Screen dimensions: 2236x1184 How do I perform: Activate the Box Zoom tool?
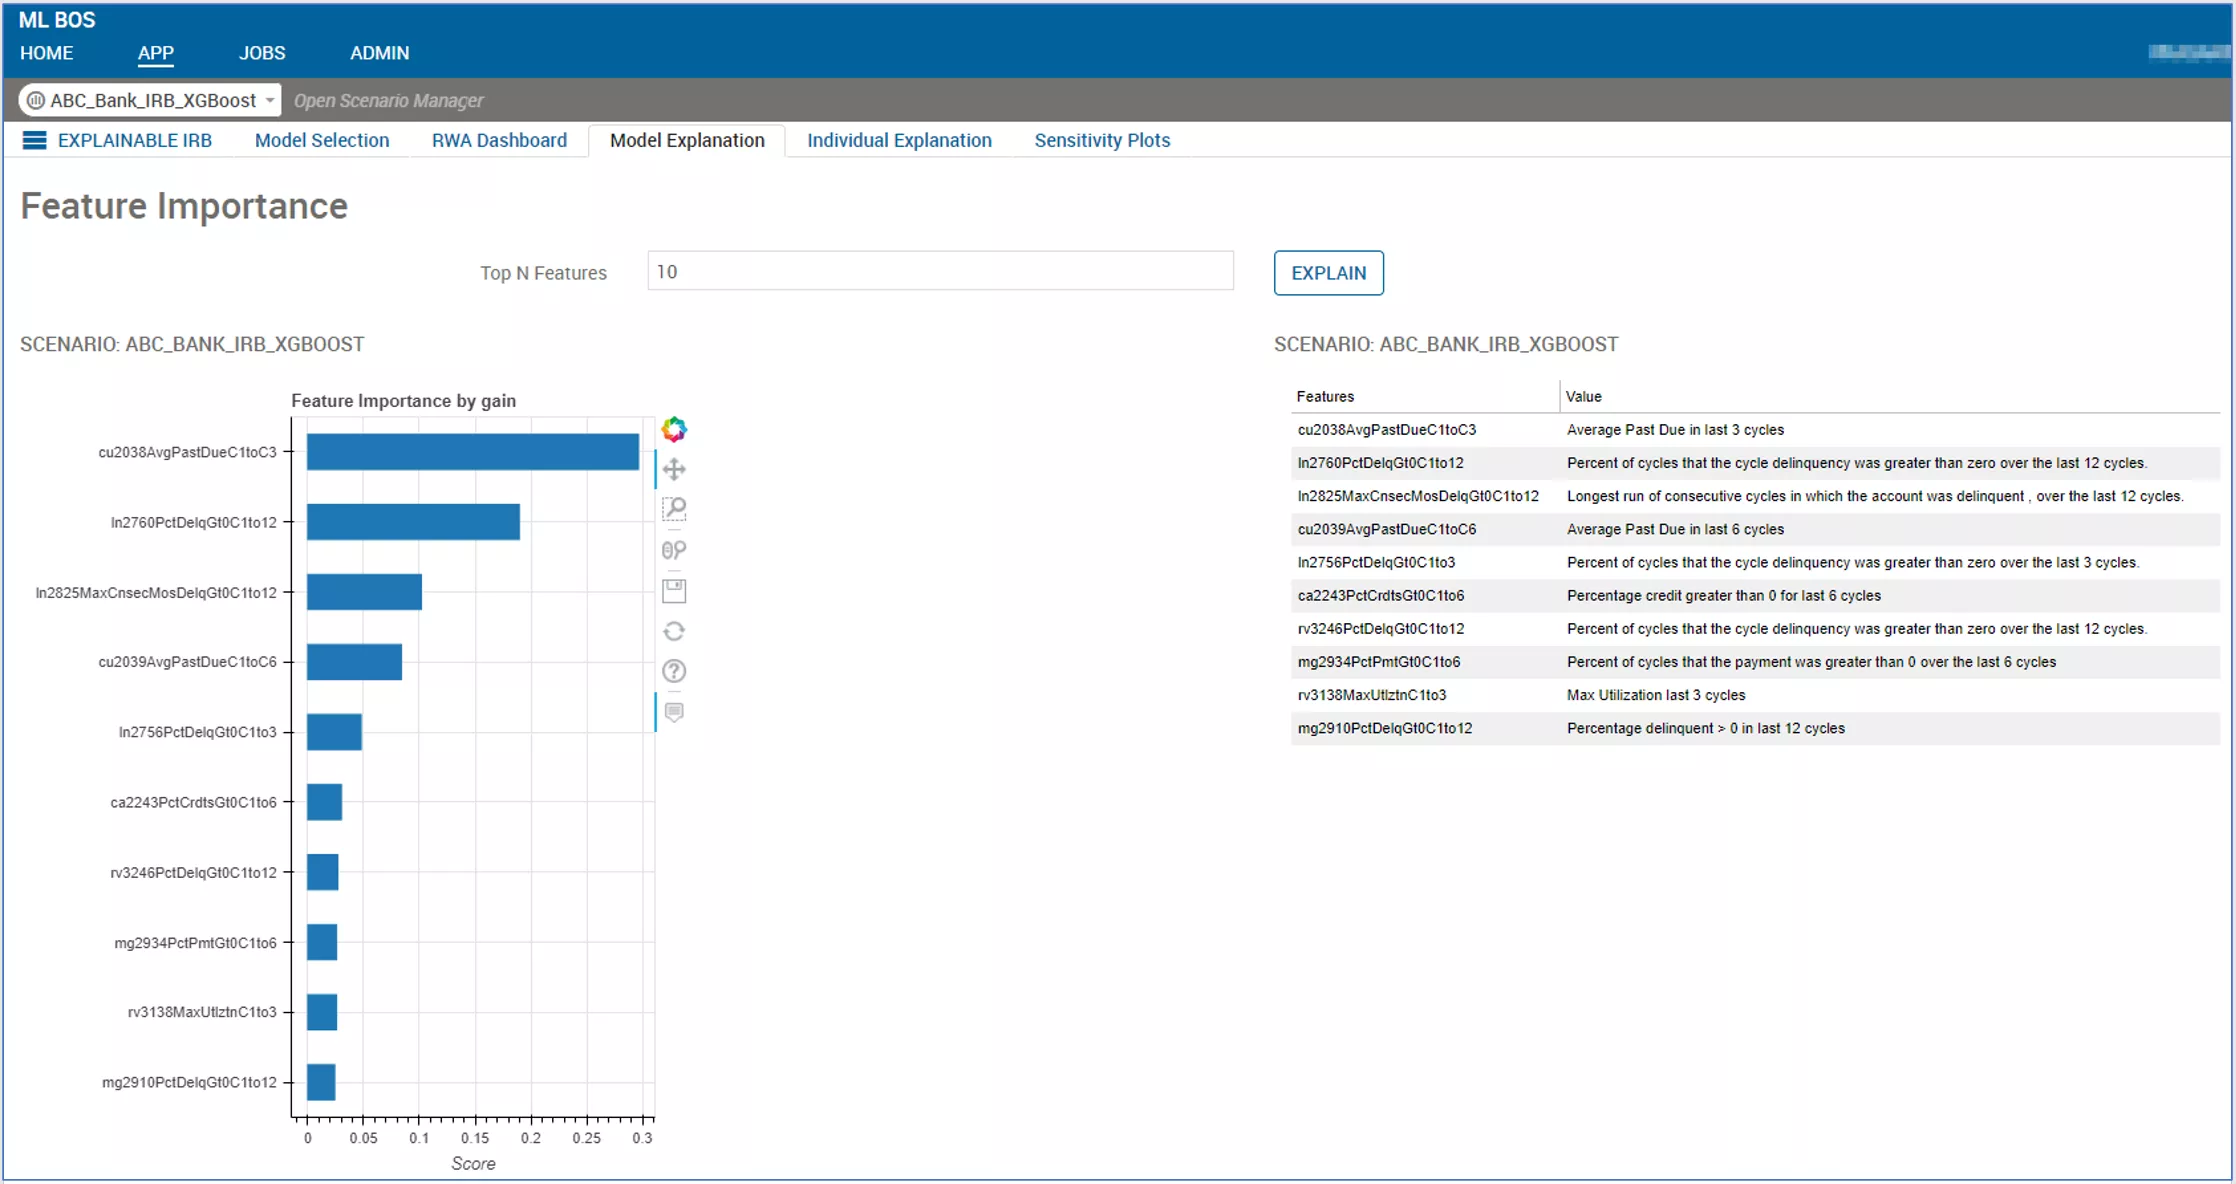[674, 509]
